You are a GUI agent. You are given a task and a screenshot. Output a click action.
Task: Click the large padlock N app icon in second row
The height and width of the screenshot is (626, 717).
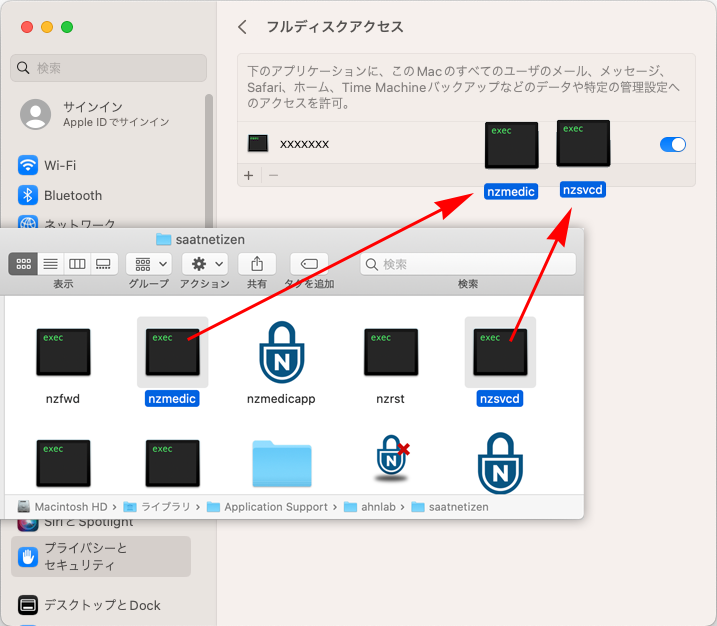[500, 463]
